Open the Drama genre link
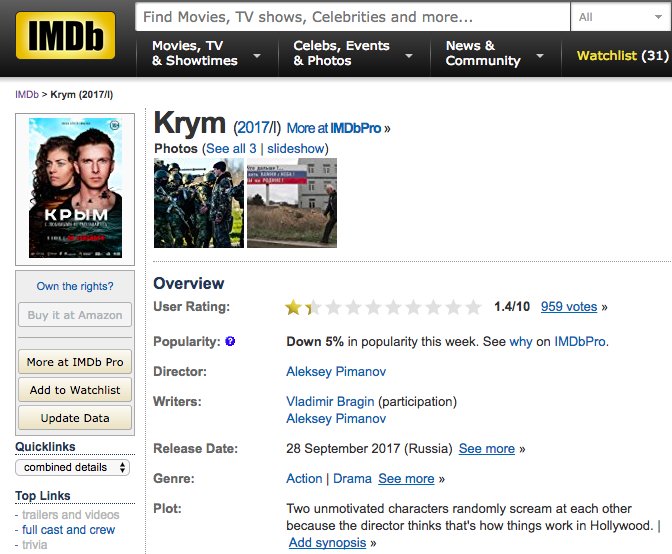Image resolution: width=672 pixels, height=554 pixels. (352, 479)
